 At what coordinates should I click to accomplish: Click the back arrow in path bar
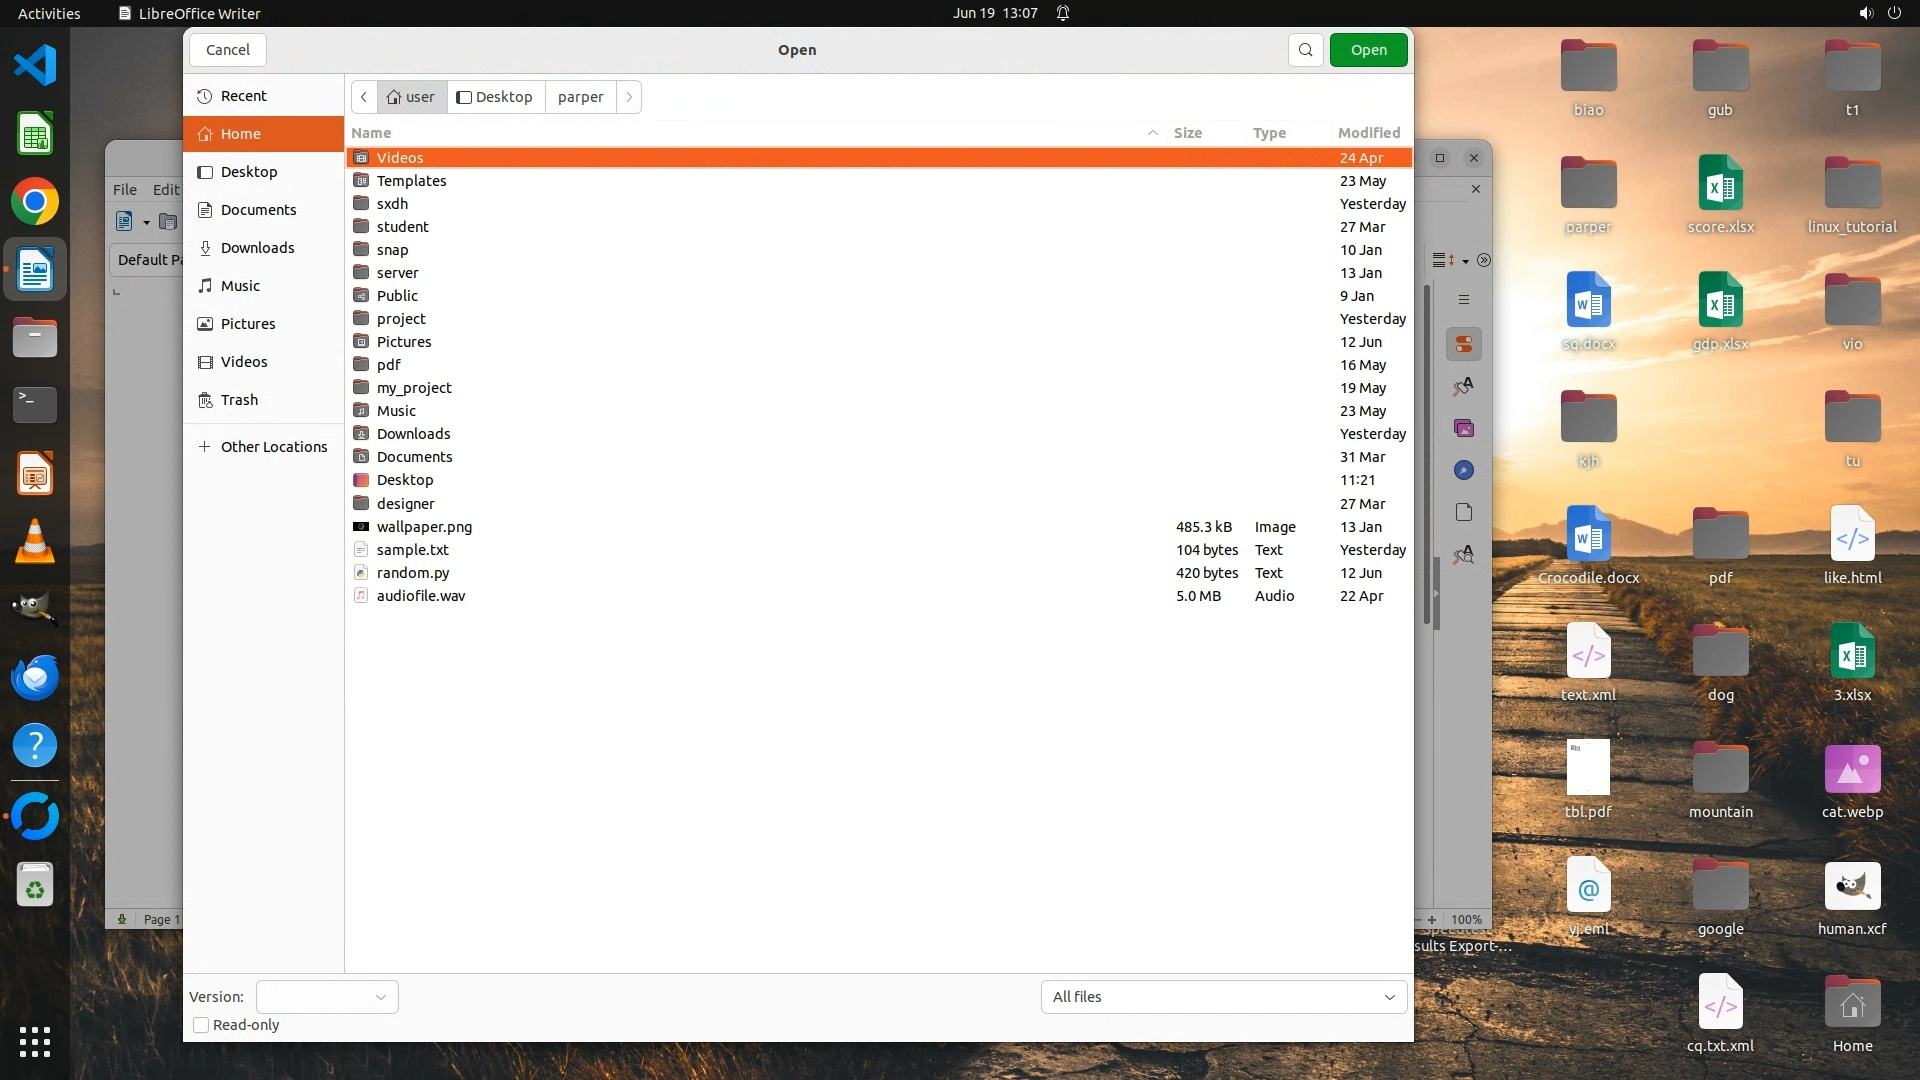point(364,97)
